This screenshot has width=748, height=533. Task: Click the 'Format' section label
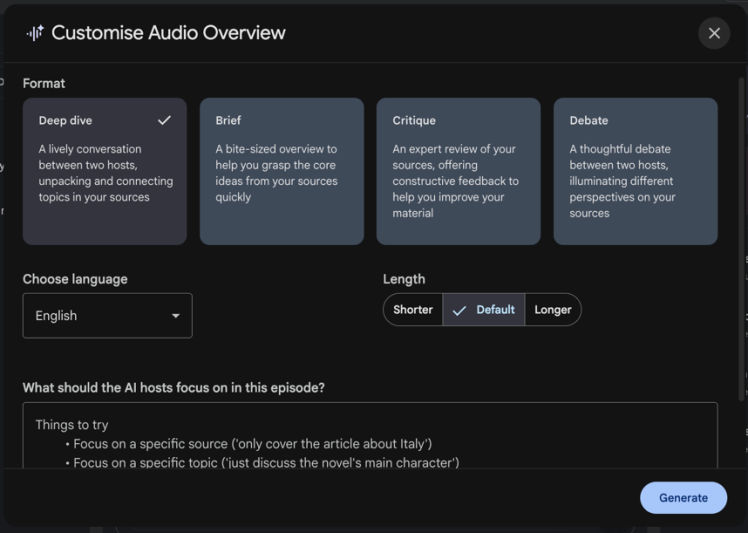click(x=44, y=84)
